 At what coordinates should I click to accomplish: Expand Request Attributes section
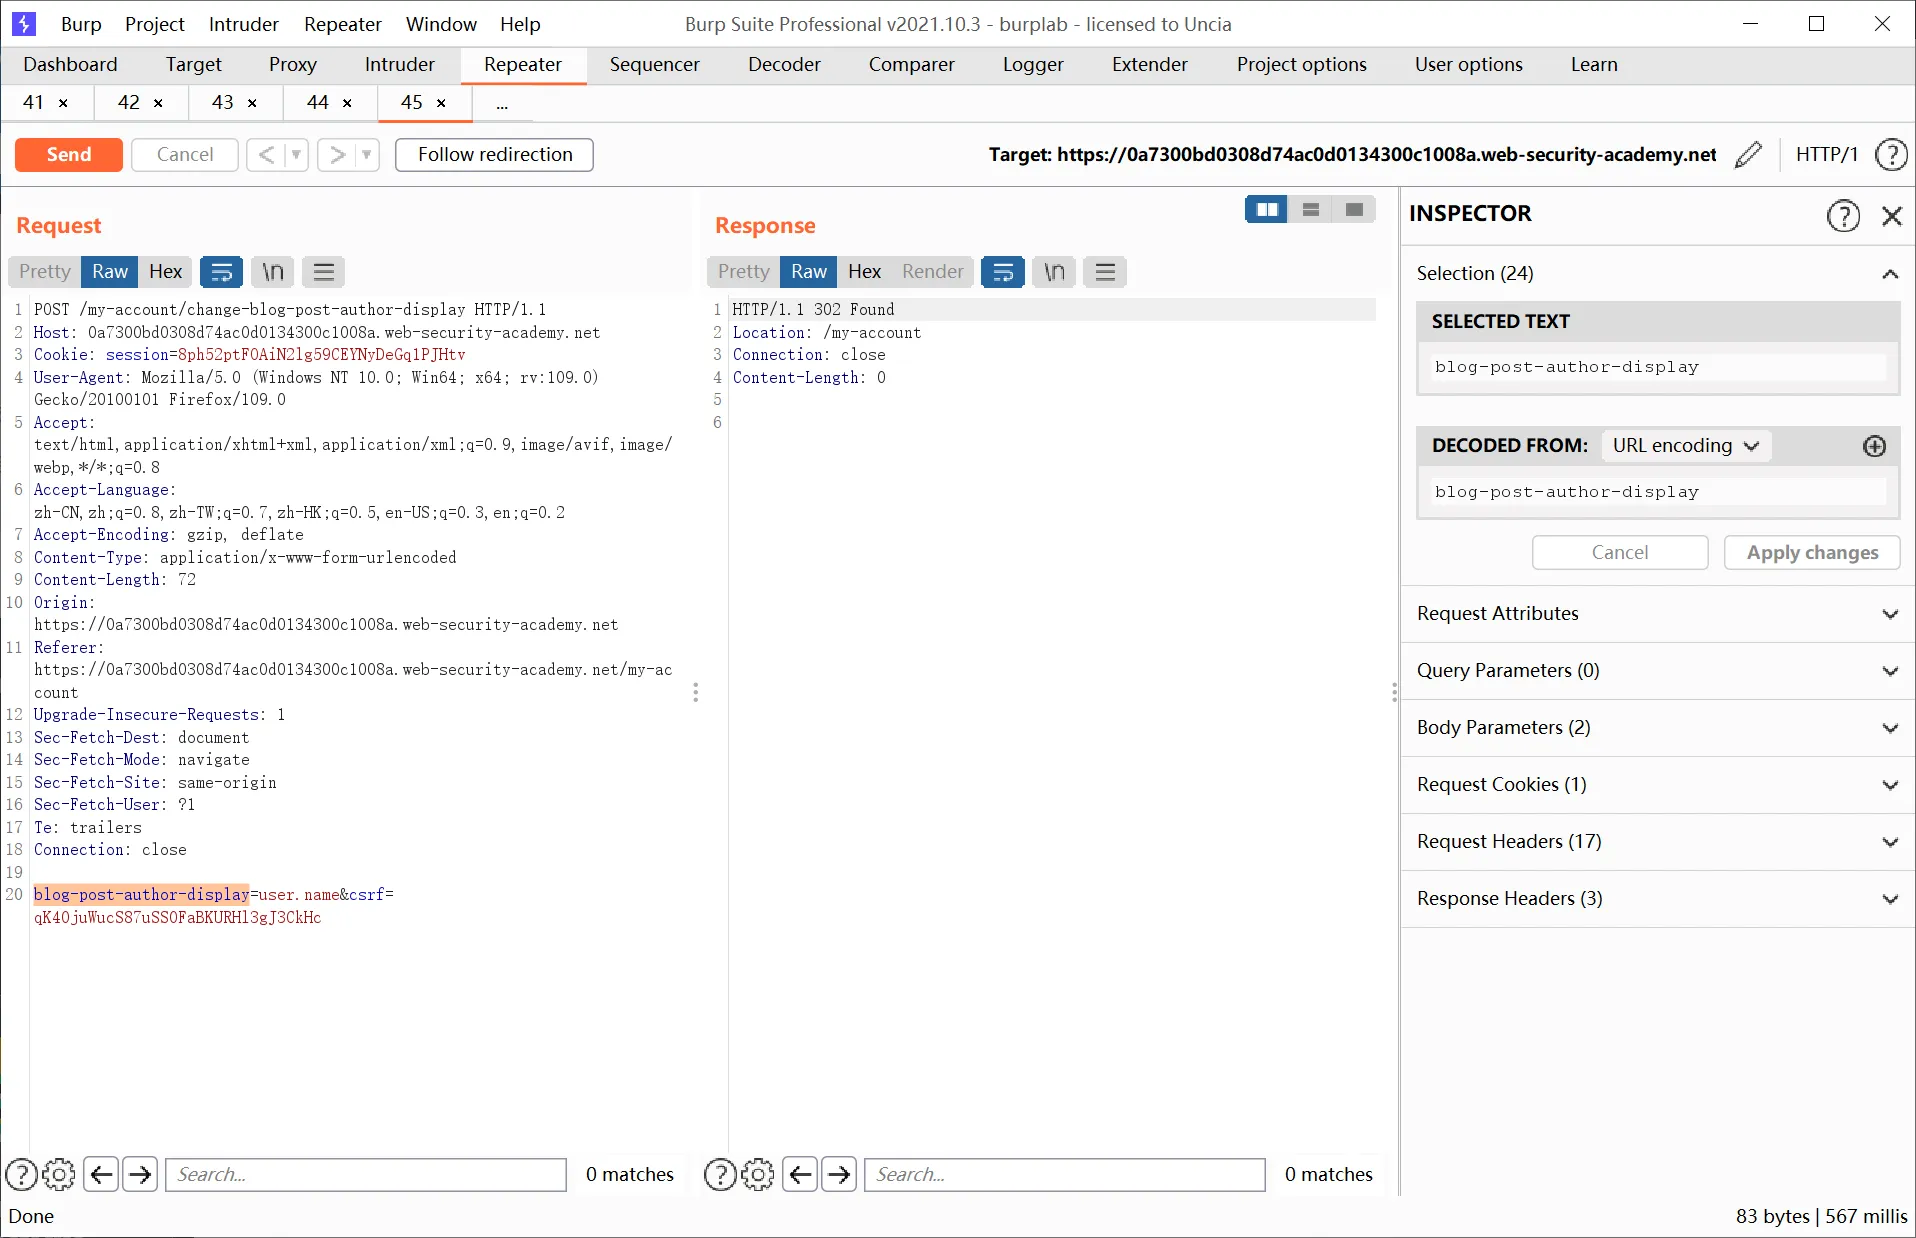(1658, 614)
